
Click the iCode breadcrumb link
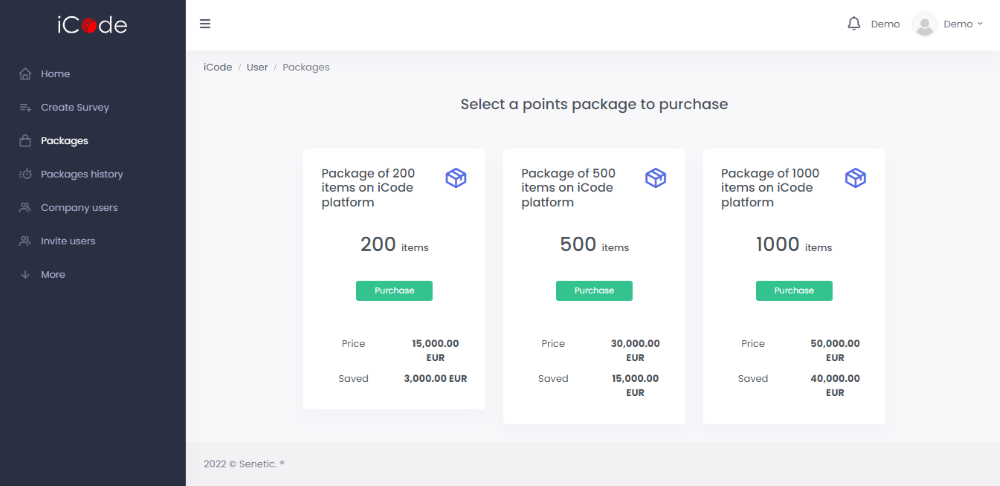coord(217,67)
